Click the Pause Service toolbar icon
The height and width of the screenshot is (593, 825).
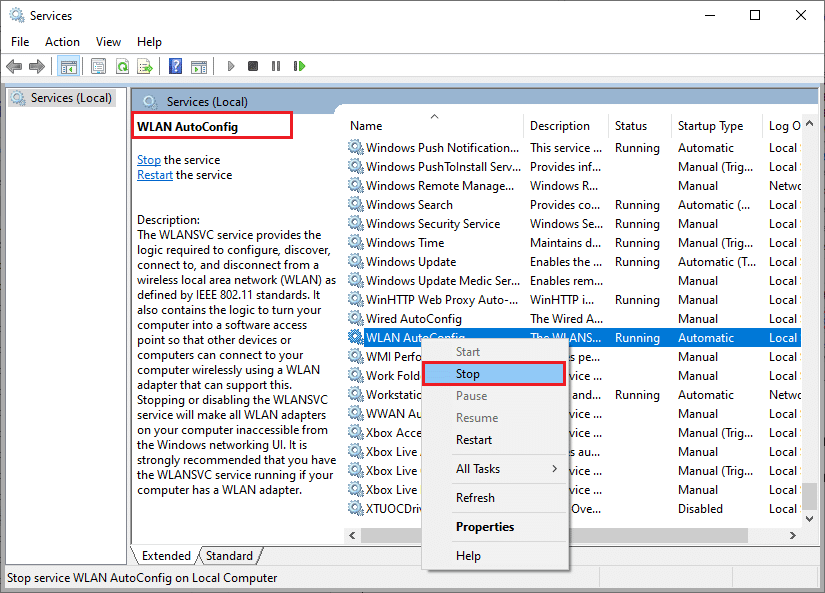click(276, 66)
